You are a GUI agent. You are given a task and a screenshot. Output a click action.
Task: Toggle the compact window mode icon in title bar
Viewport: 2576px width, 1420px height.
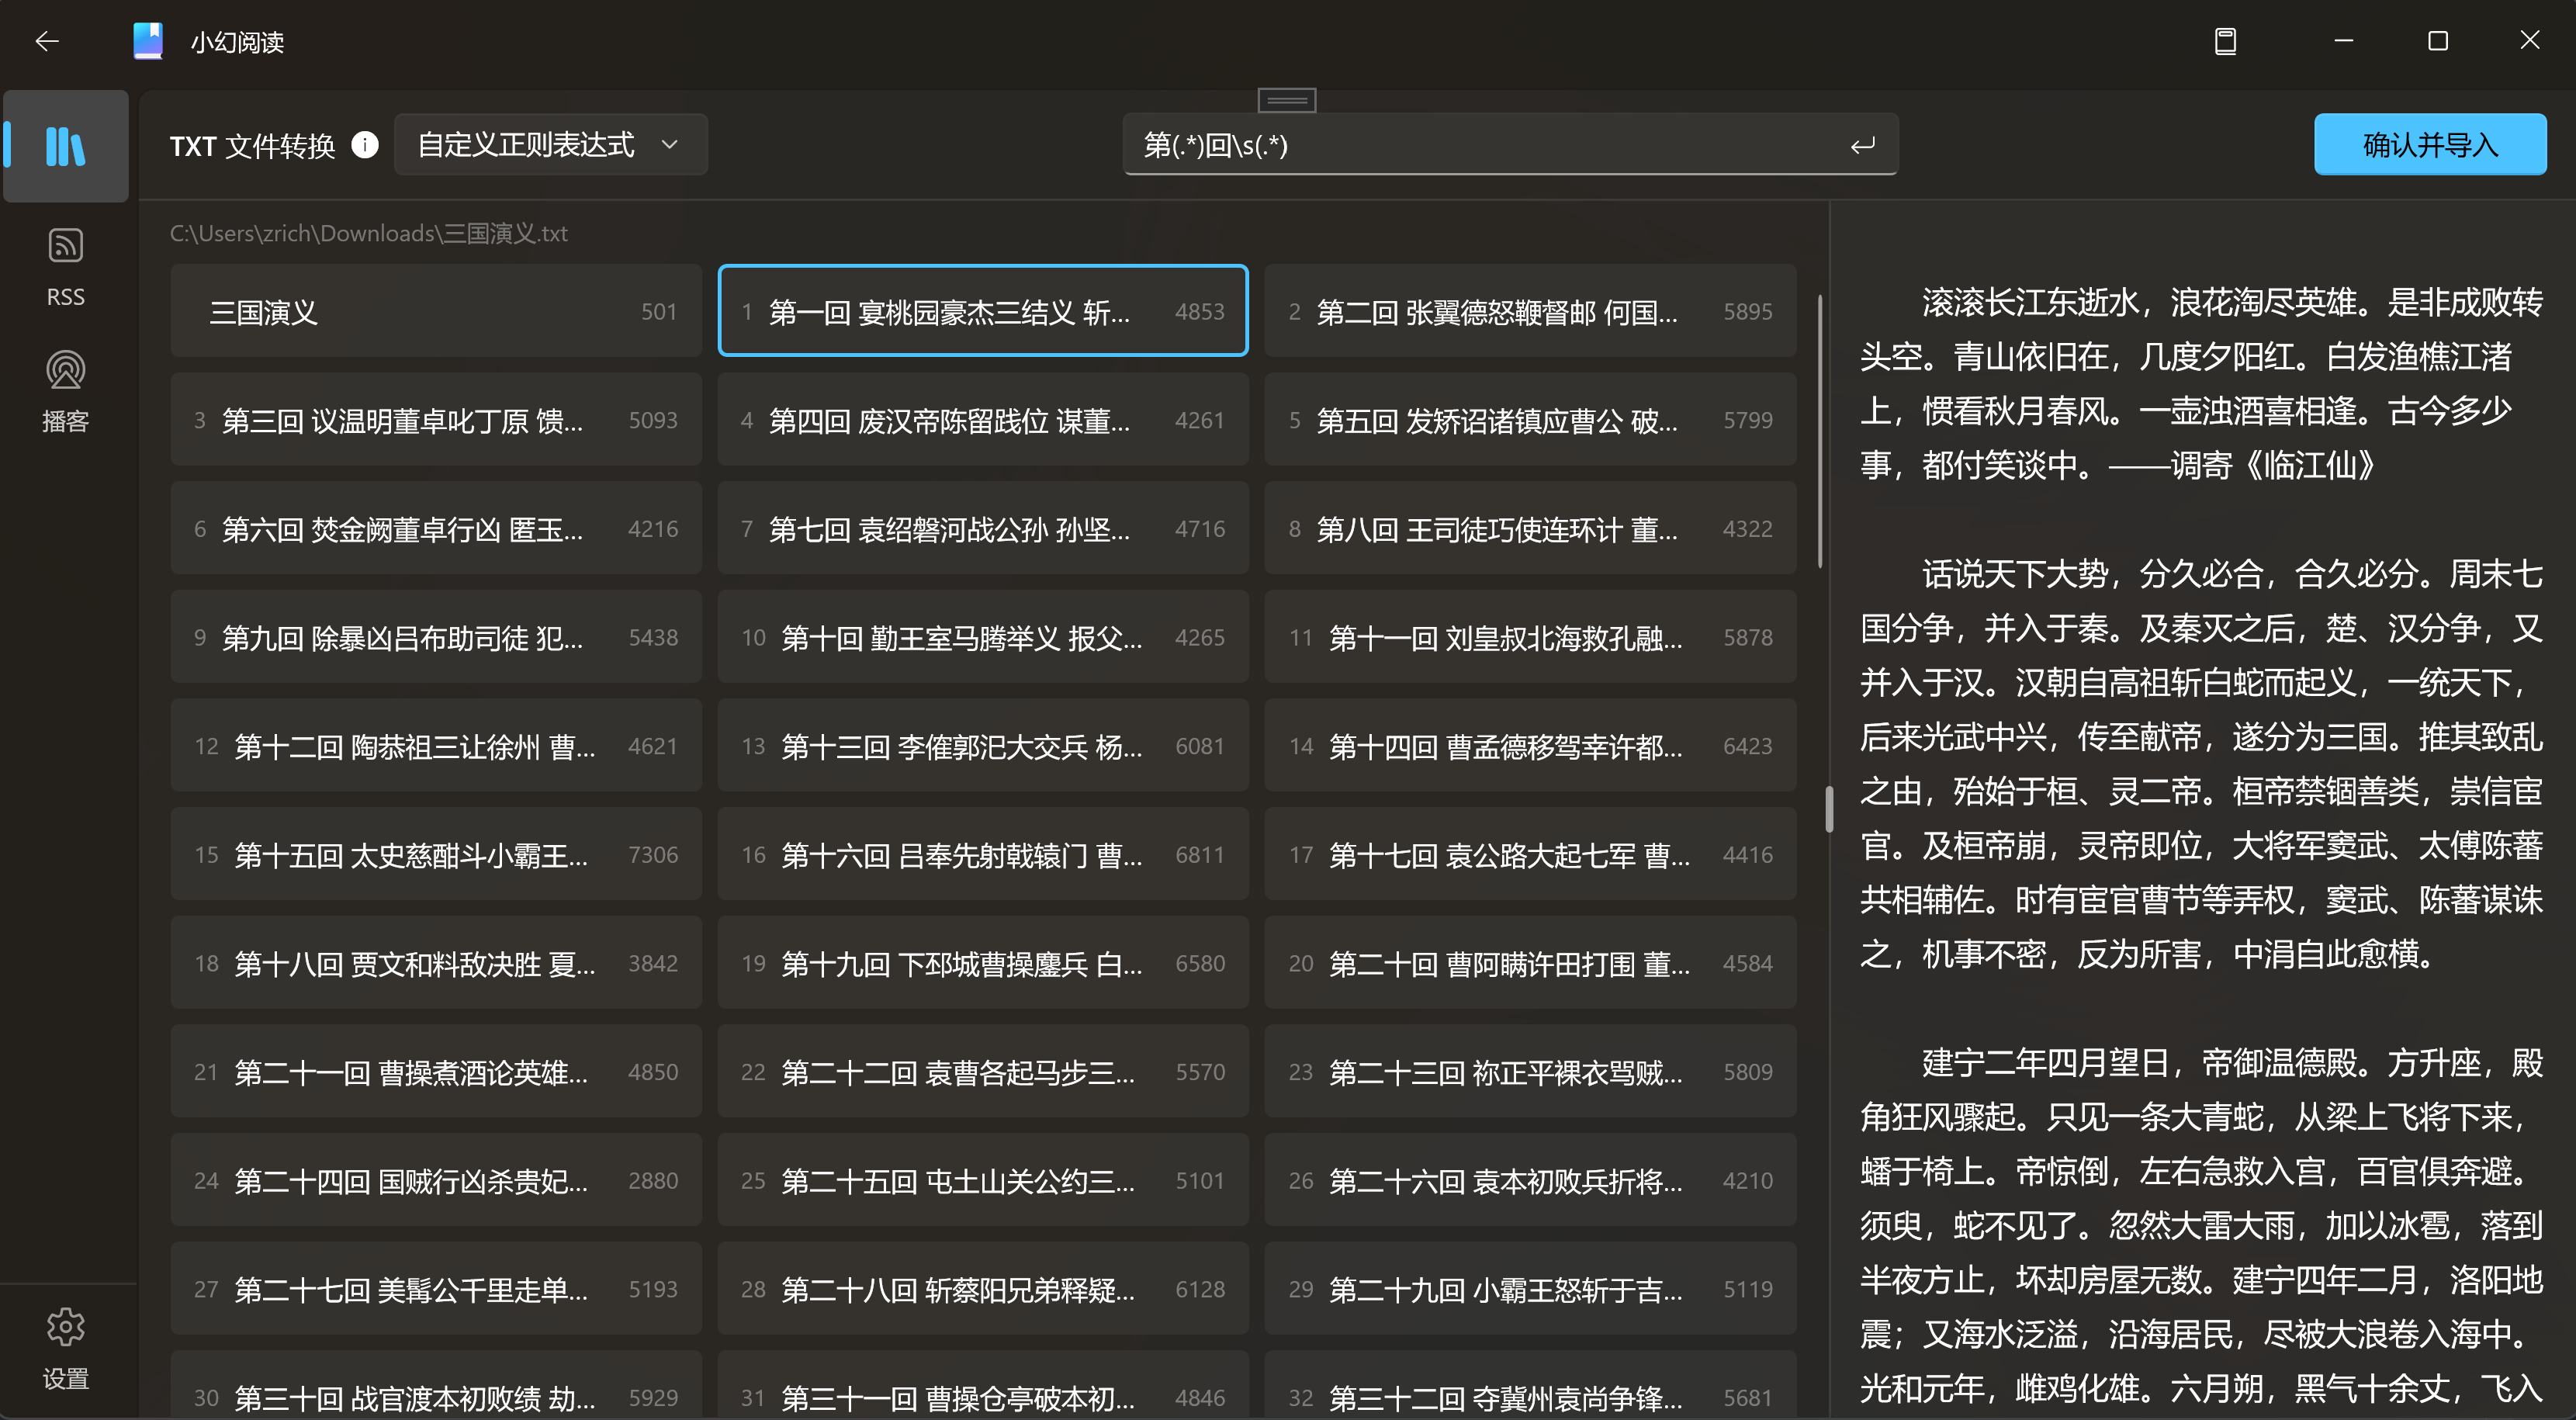pos(2225,41)
